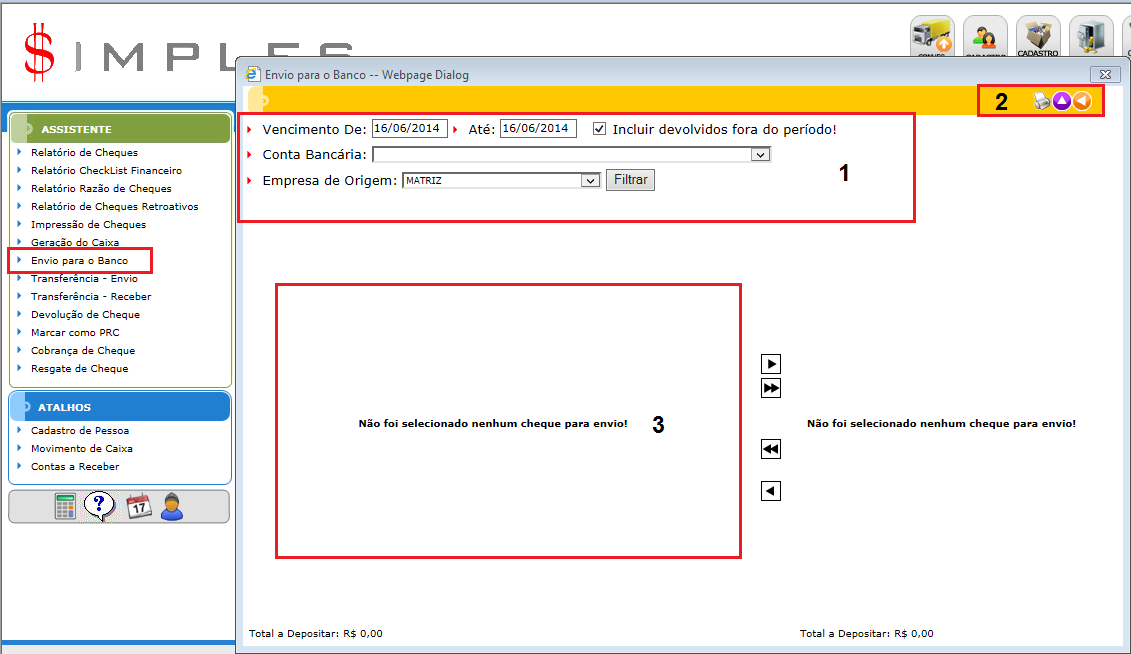Expand the Conta Bancária dropdown
This screenshot has width=1131, height=654.
761,155
